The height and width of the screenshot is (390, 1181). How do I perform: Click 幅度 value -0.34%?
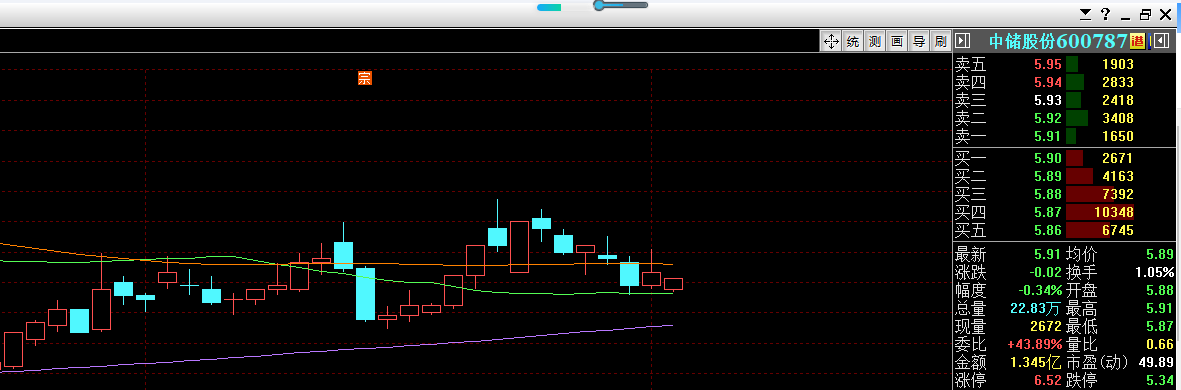click(x=1041, y=291)
